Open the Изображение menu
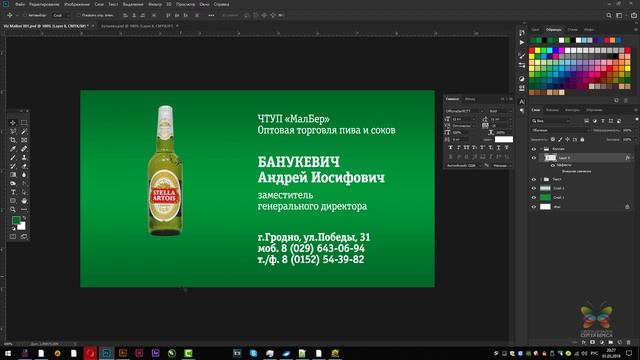Image resolution: width=640 pixels, height=360 pixels. [x=77, y=4]
